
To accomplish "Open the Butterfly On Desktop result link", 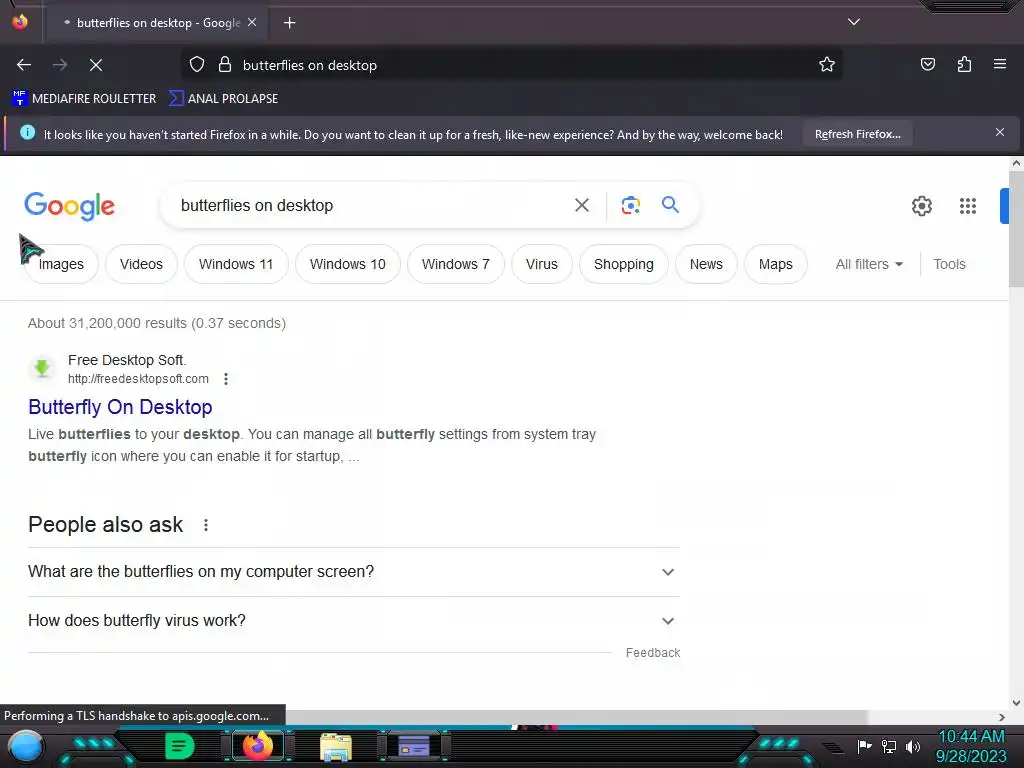I will click(x=120, y=407).
